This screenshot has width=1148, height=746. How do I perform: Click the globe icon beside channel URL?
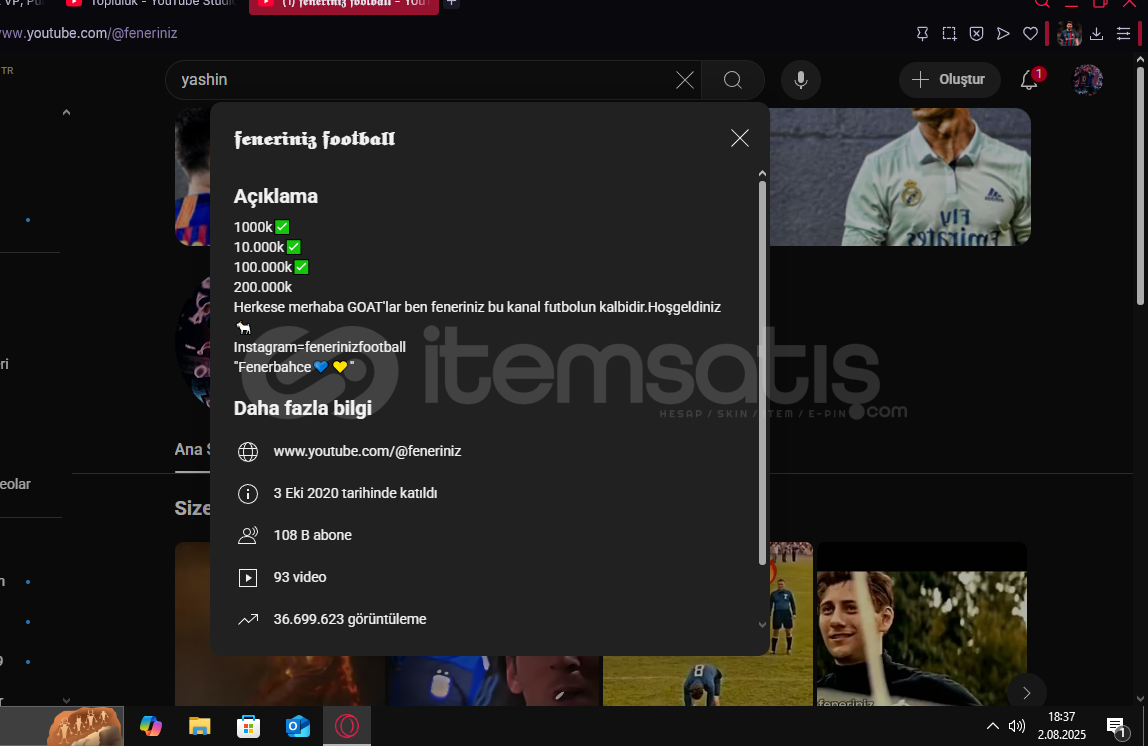pyautogui.click(x=248, y=452)
